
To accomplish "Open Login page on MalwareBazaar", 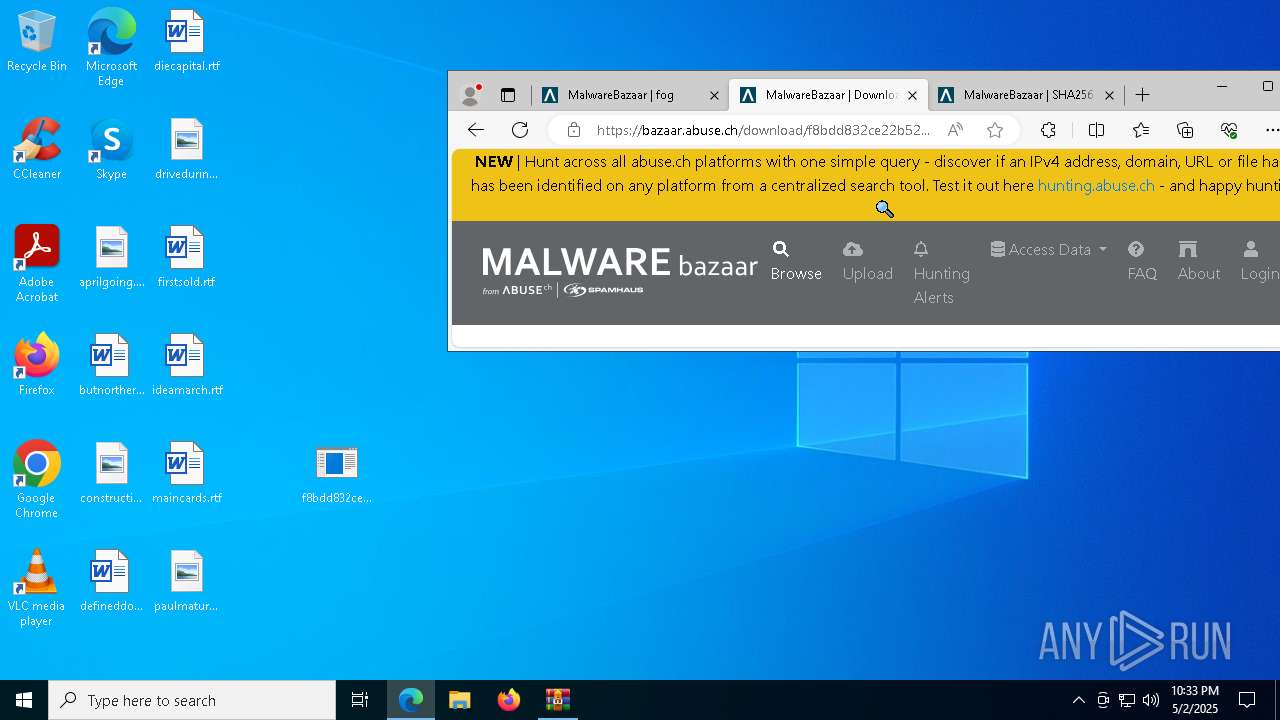I will click(1259, 261).
